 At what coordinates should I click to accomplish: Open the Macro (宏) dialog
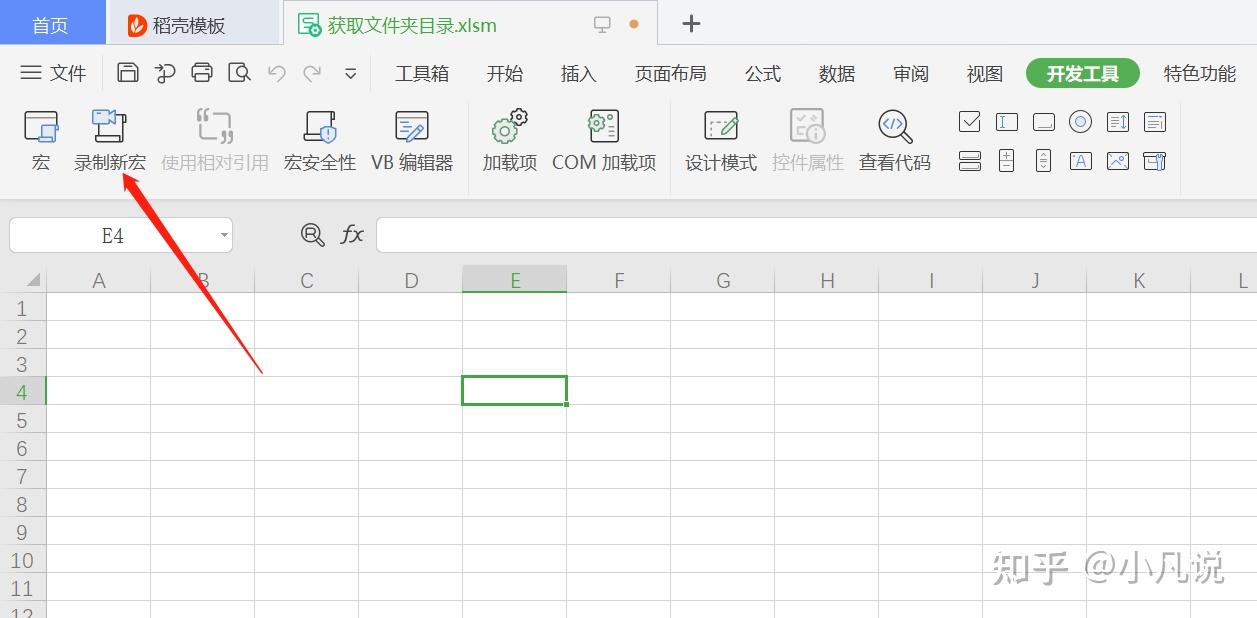tap(41, 140)
